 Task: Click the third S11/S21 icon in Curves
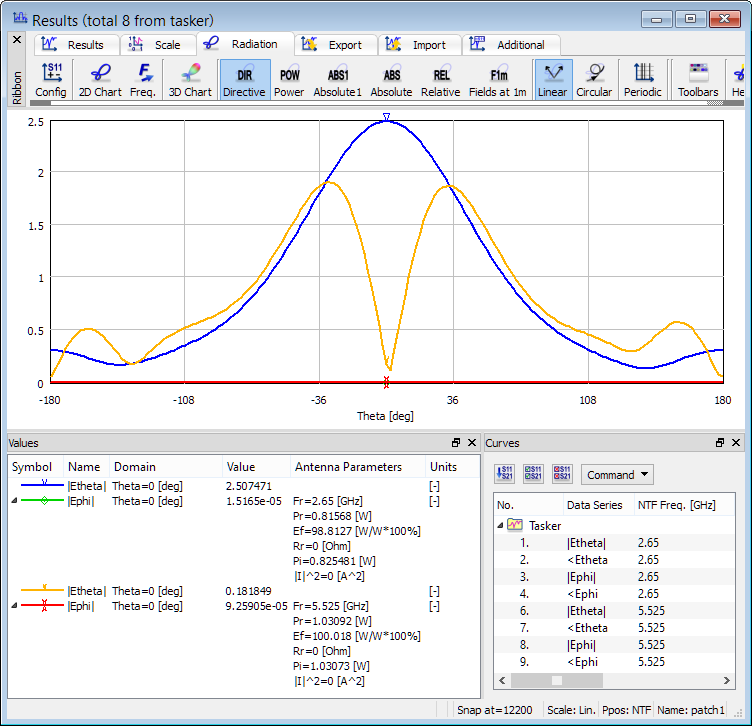coord(563,474)
